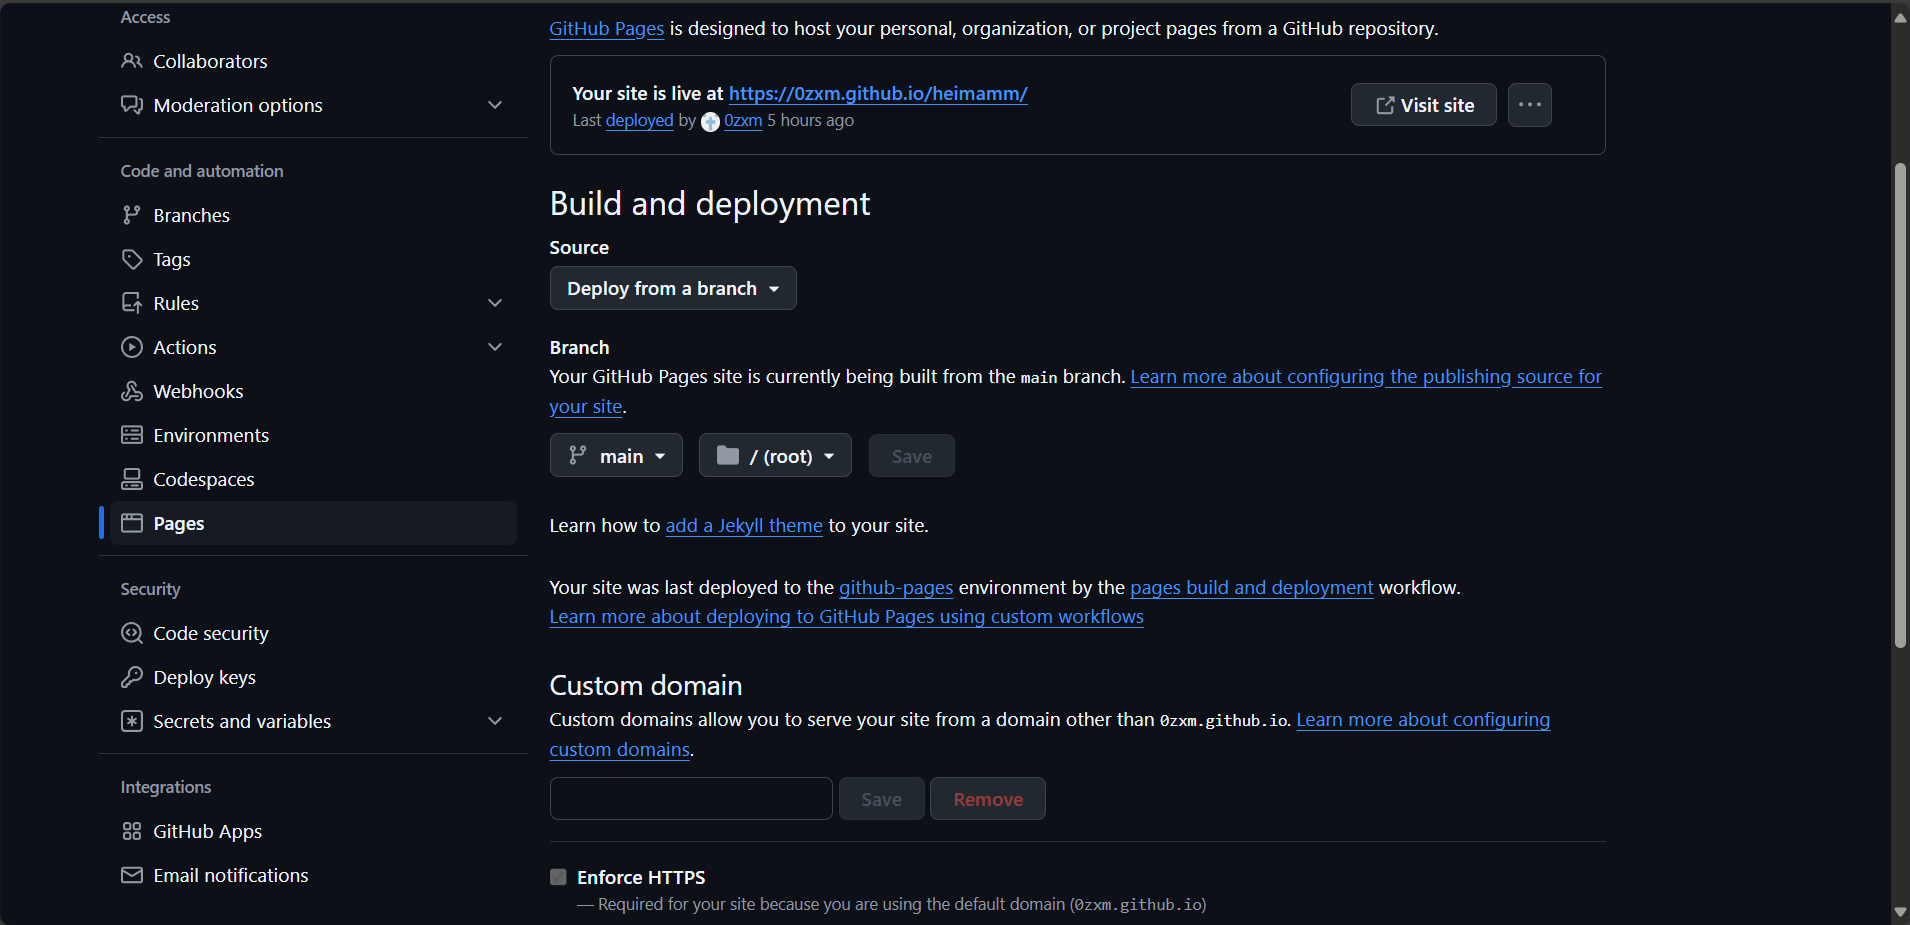
Task: Expand the Moderation options section
Action: 494,105
